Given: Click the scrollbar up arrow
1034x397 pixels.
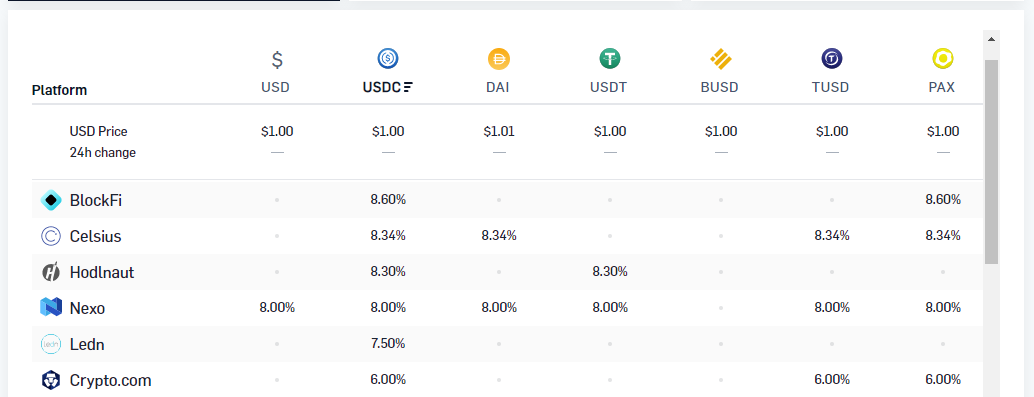Looking at the screenshot, I should (991, 39).
